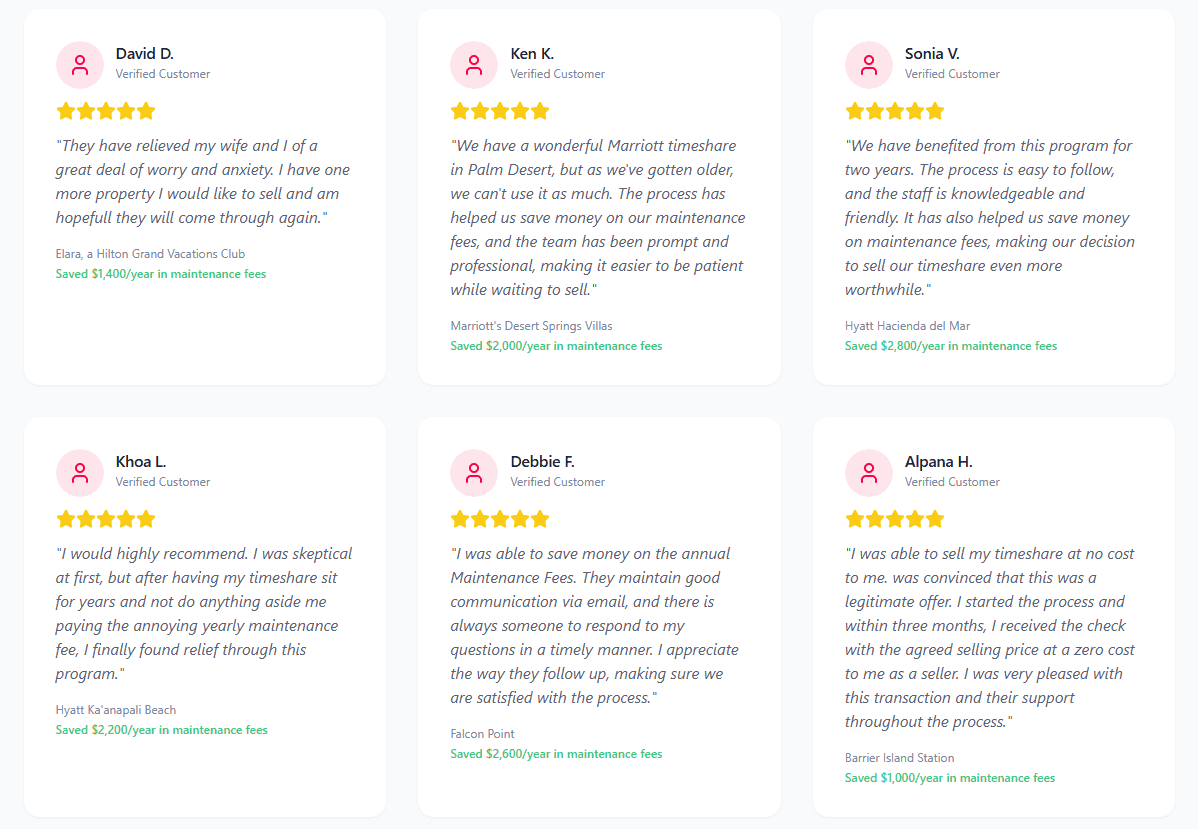
Task: Click the stars in Alpana H.'s review
Action: (x=895, y=519)
